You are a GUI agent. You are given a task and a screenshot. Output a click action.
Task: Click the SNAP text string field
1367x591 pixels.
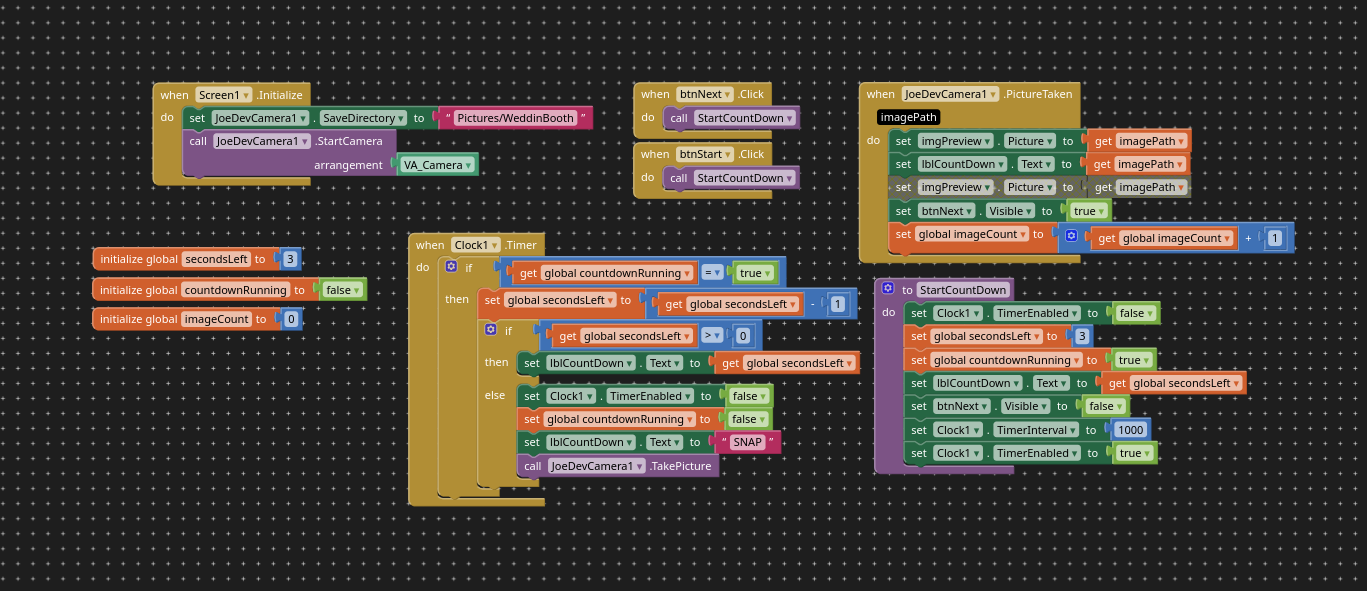coord(748,442)
